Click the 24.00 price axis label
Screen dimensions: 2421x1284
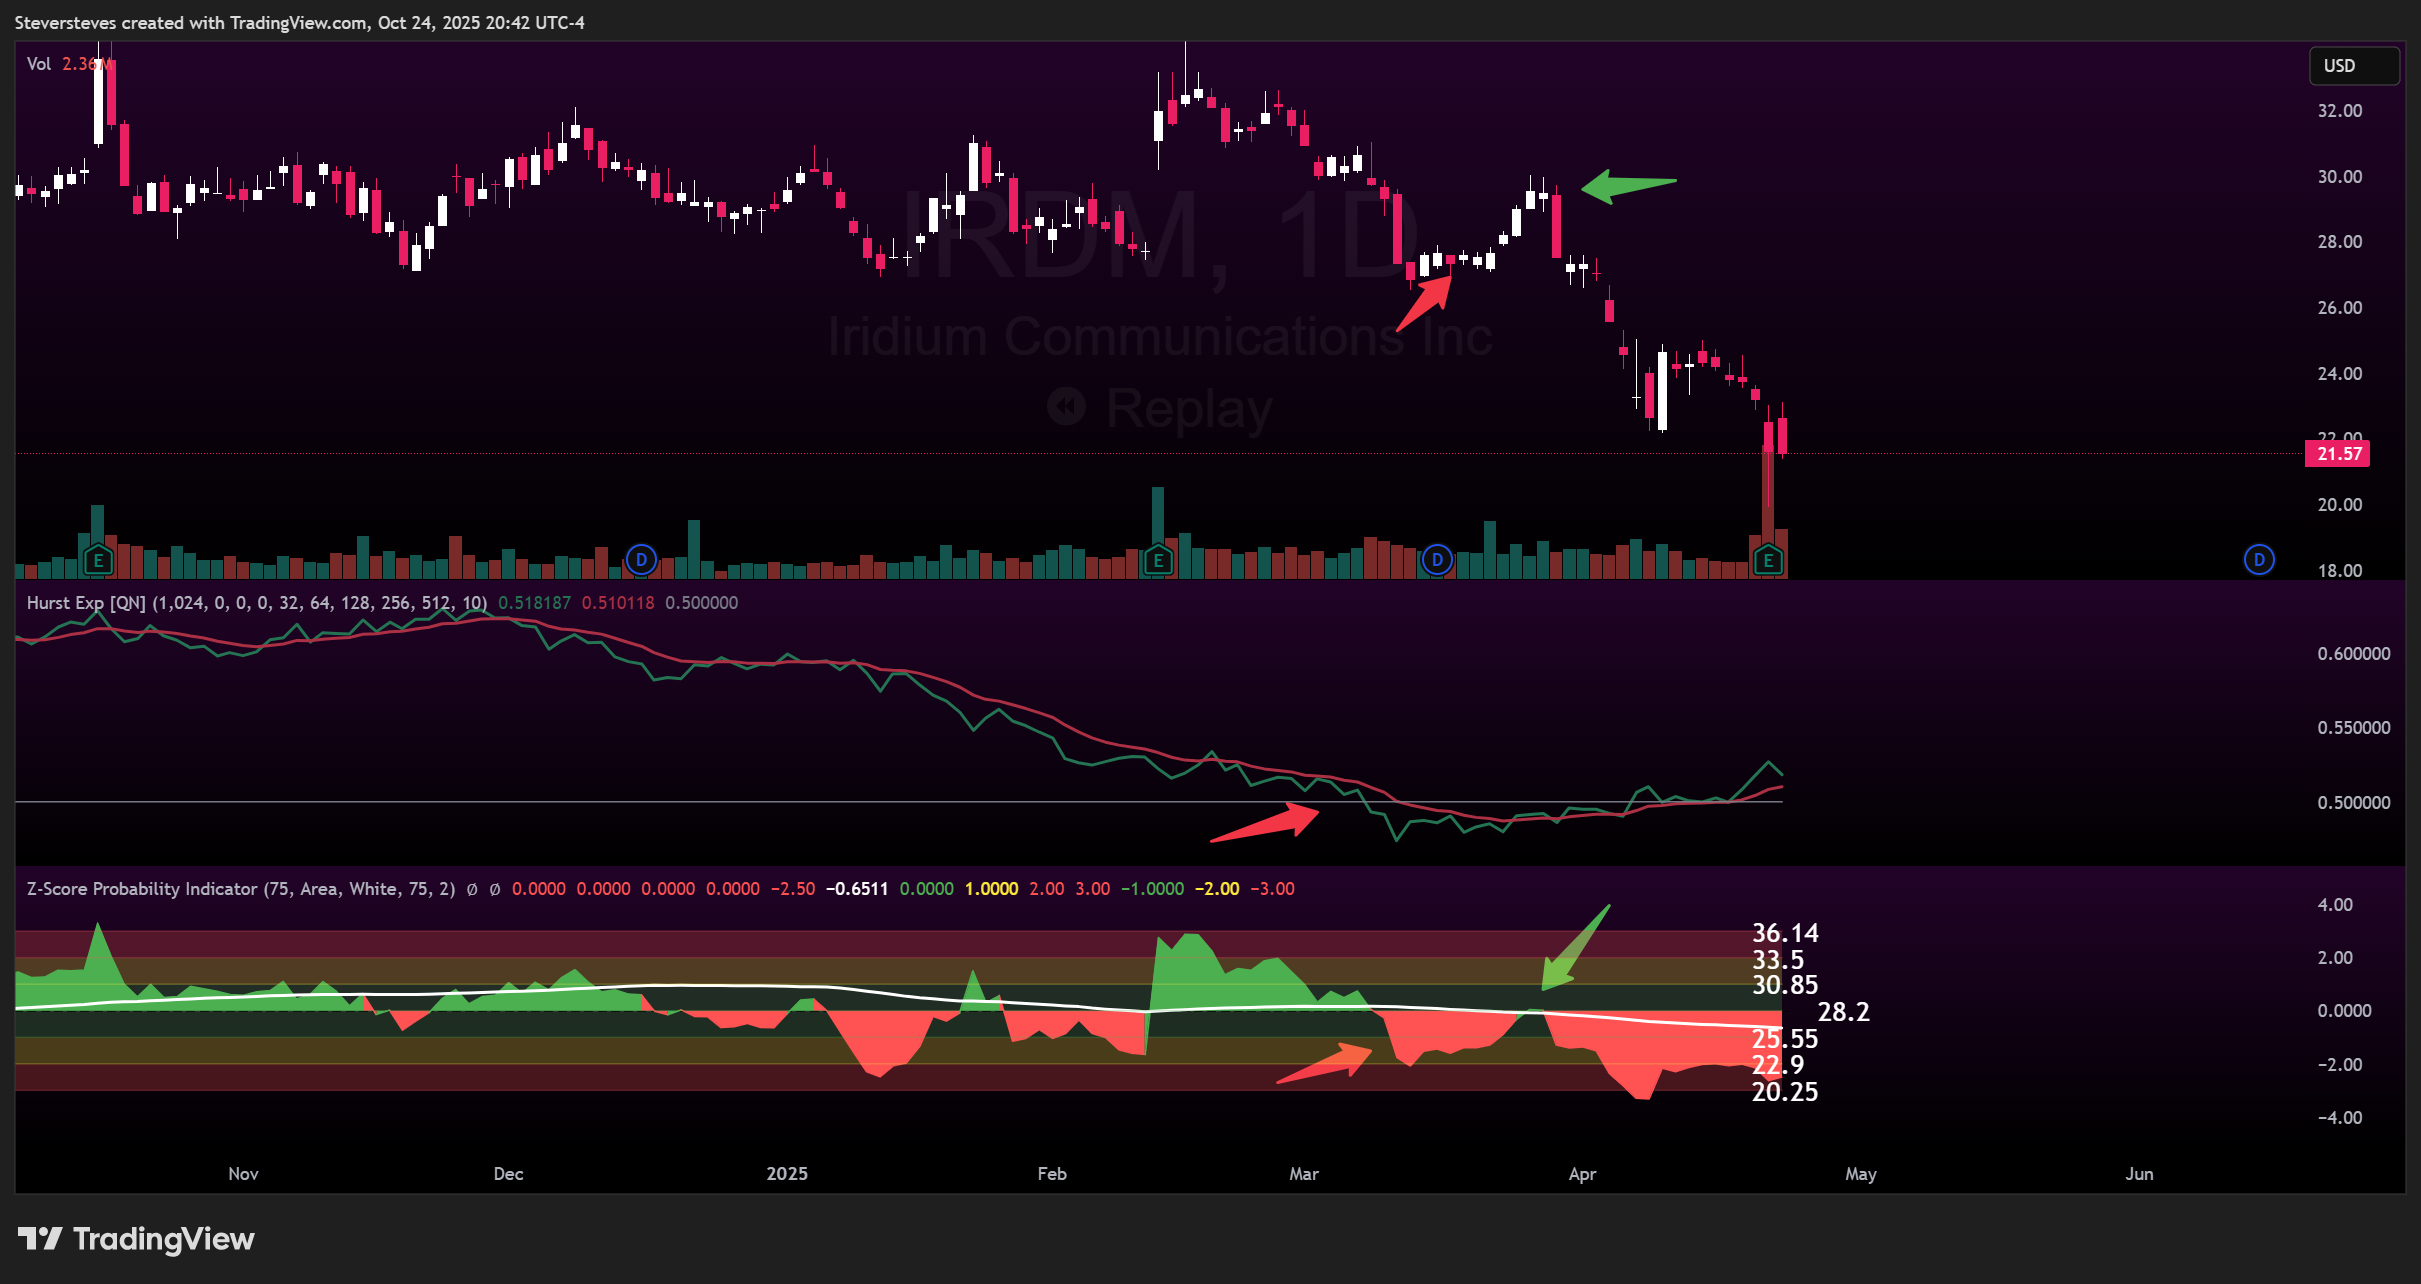(x=2340, y=374)
